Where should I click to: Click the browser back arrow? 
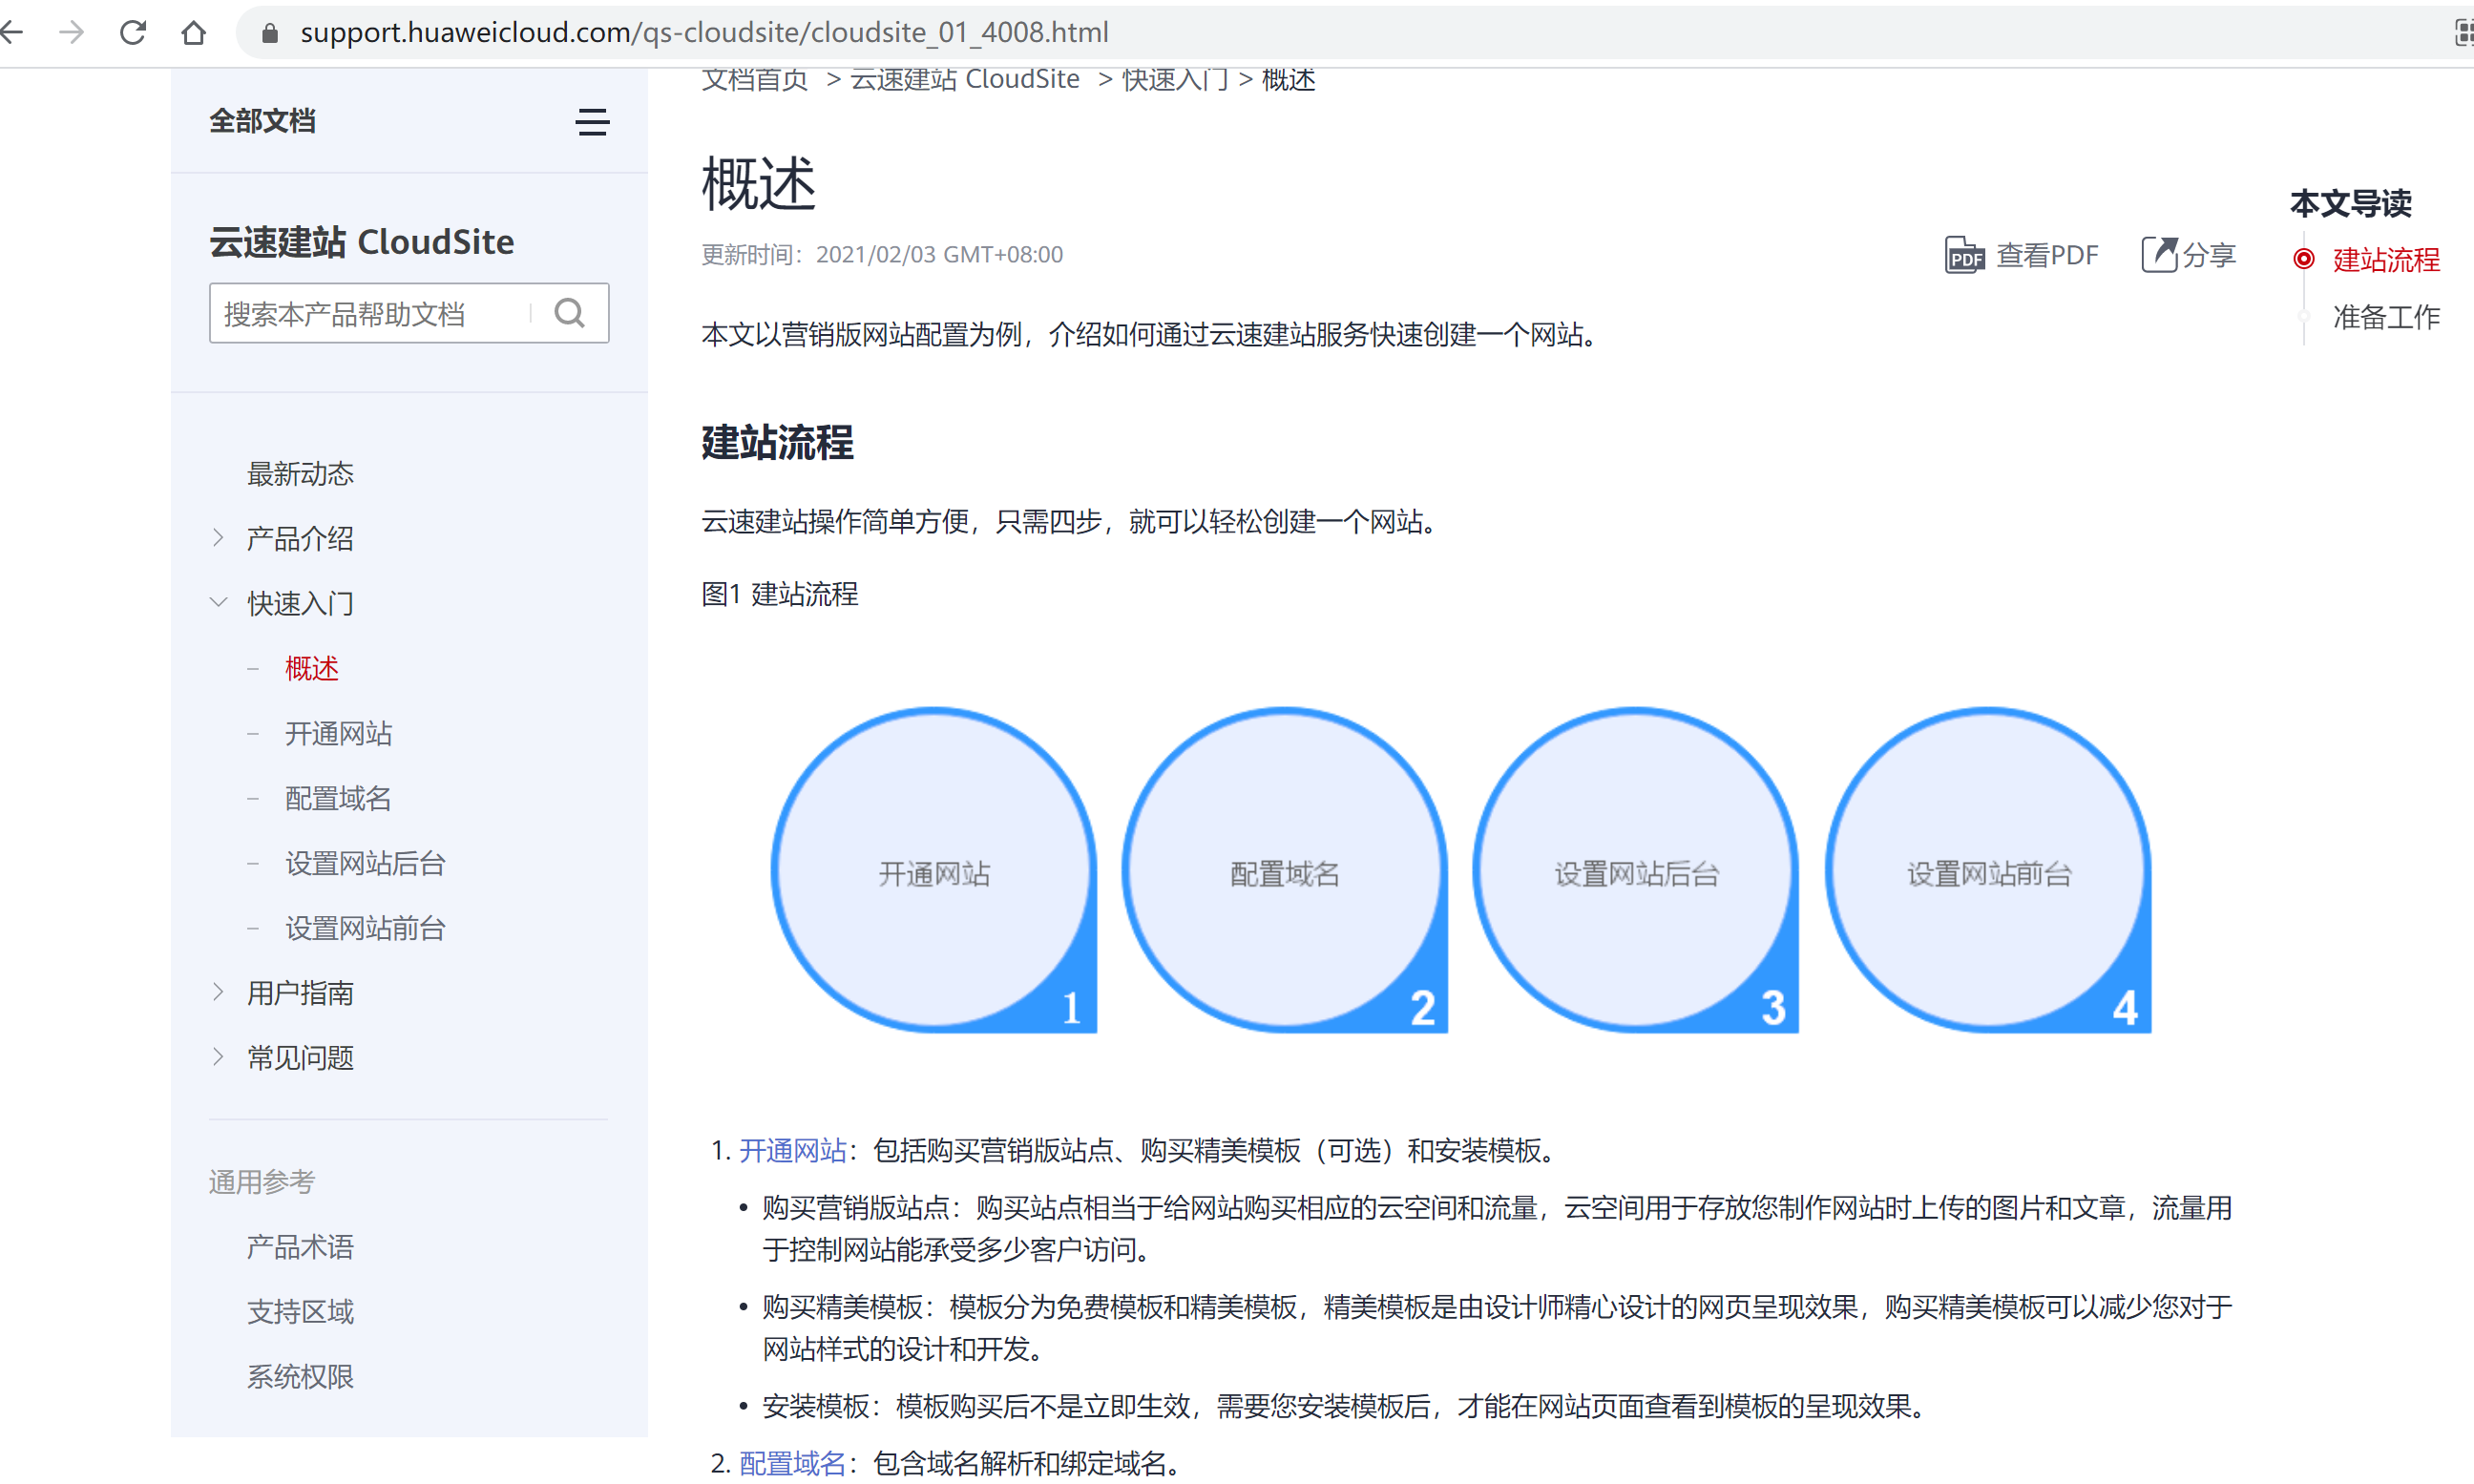point(12,33)
